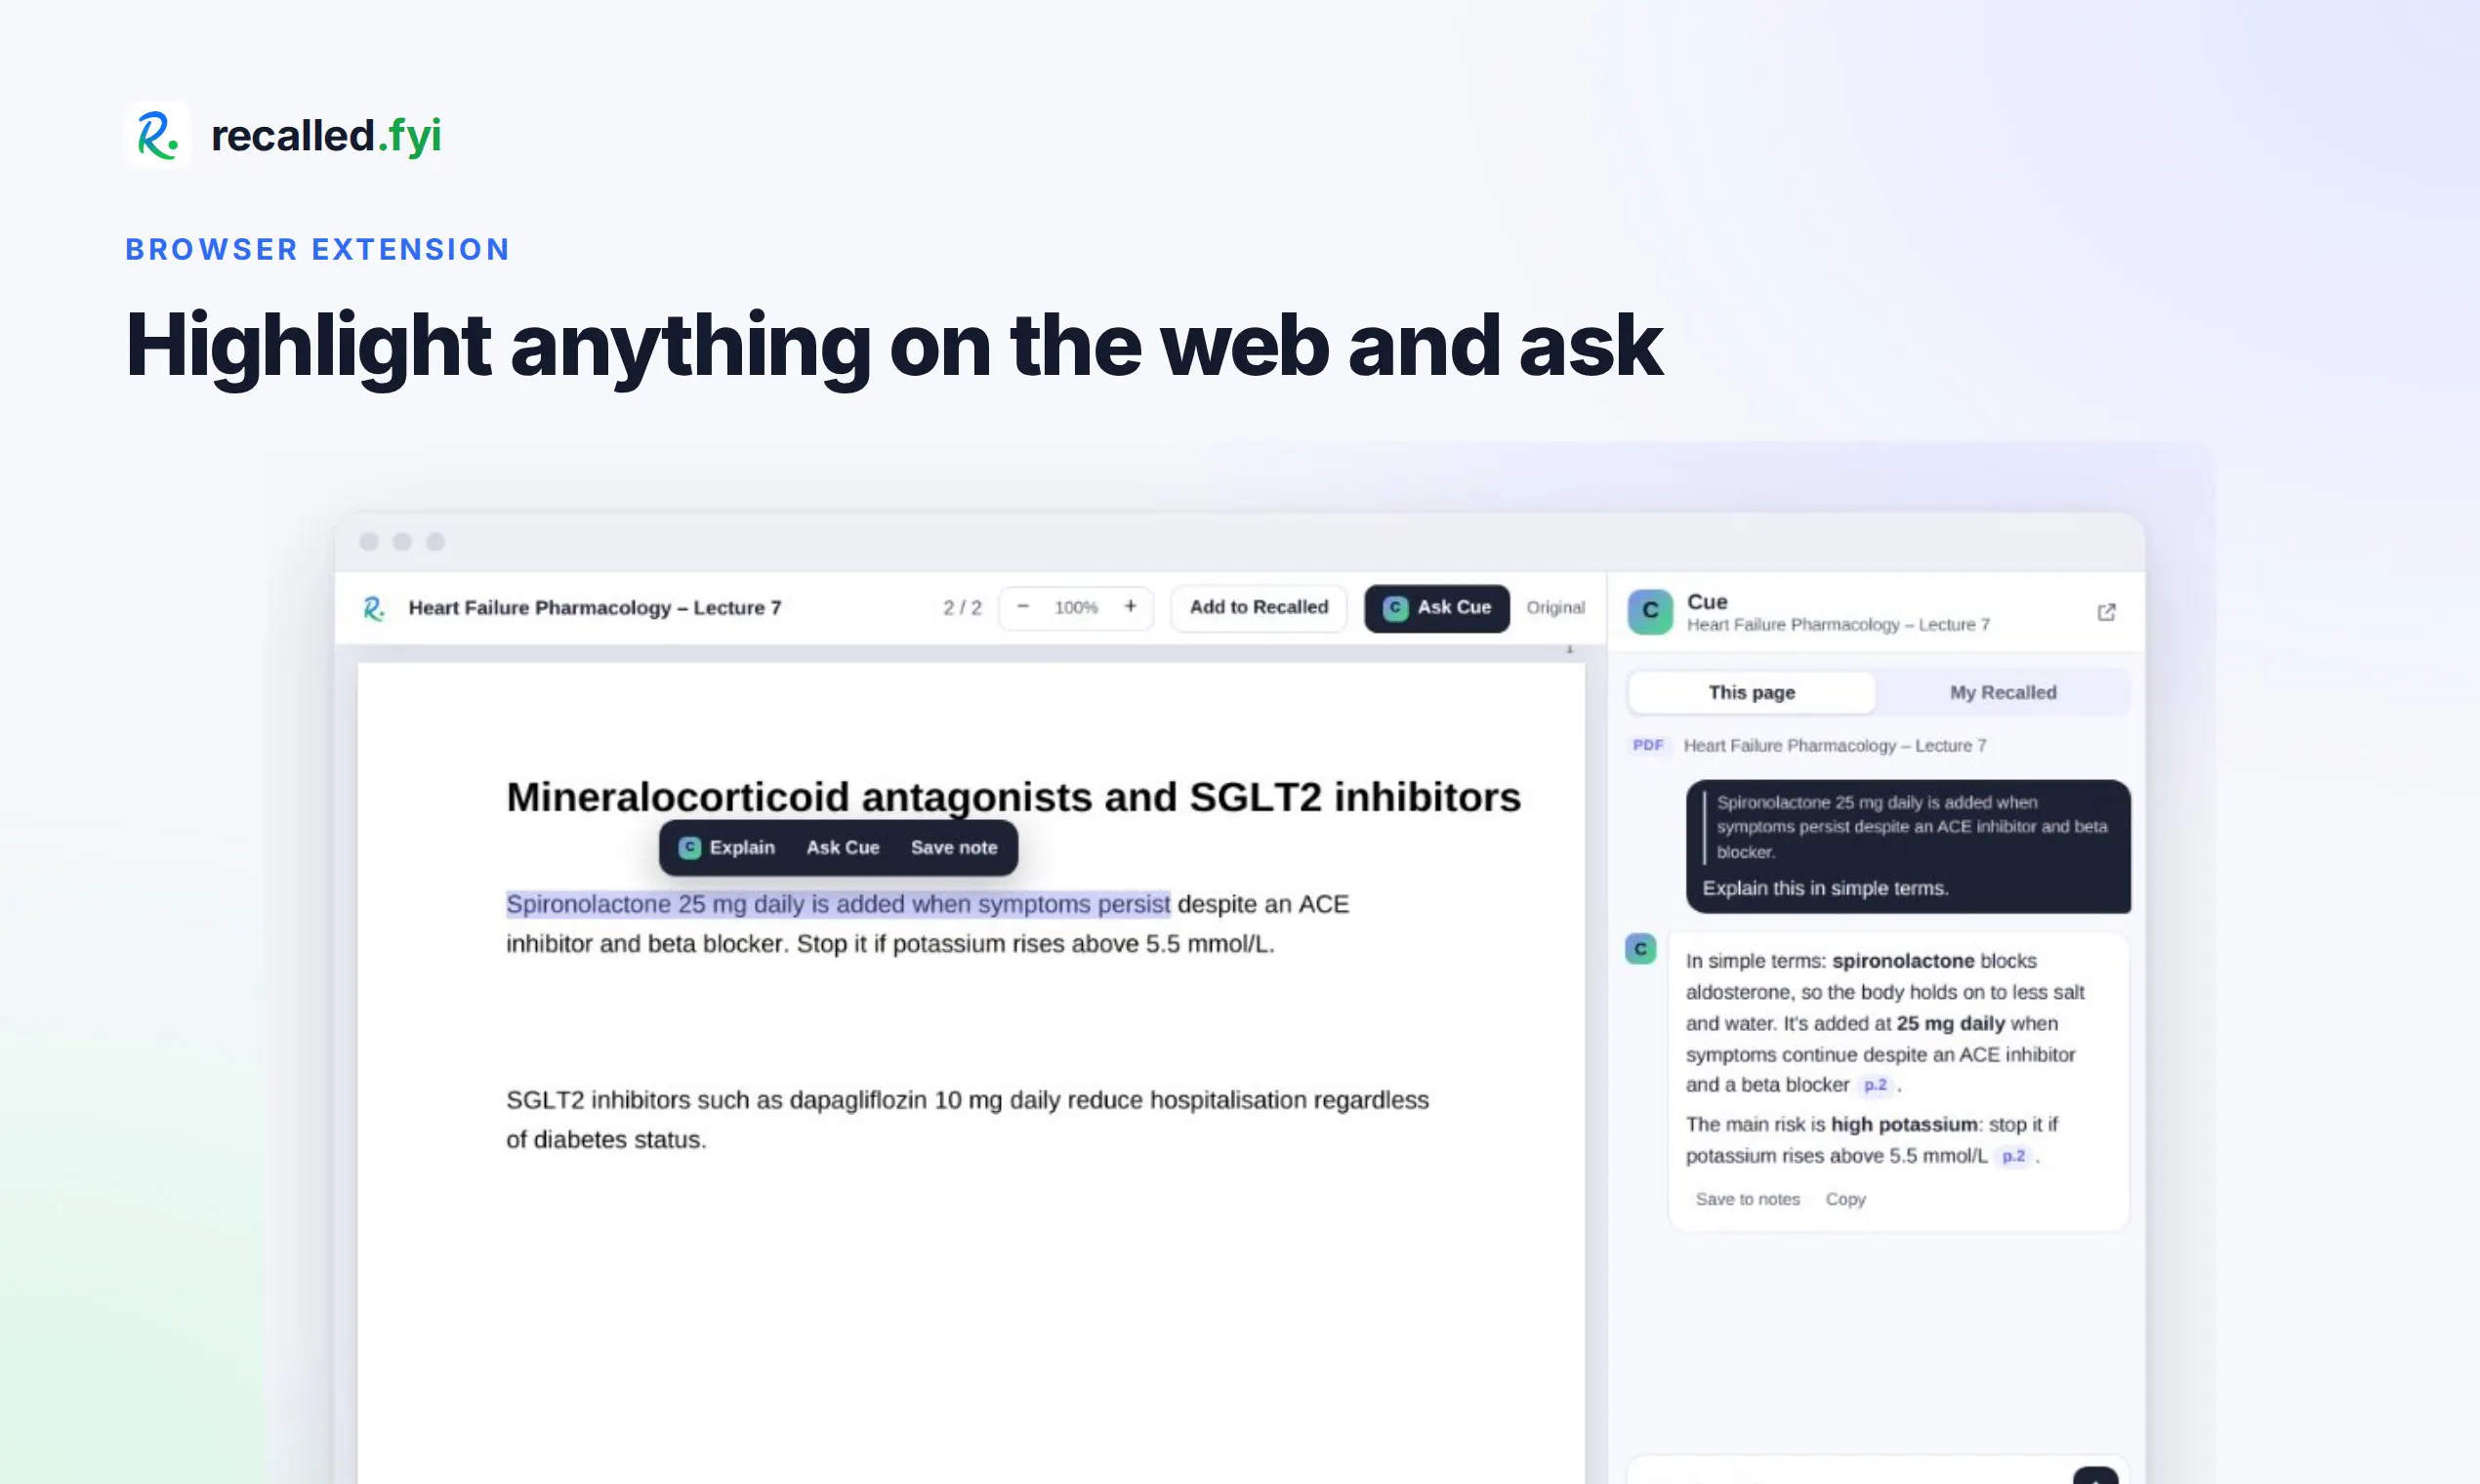The width and height of the screenshot is (2480, 1484).
Task: Click the Ask Cue toolbar button
Action: (x=1437, y=608)
